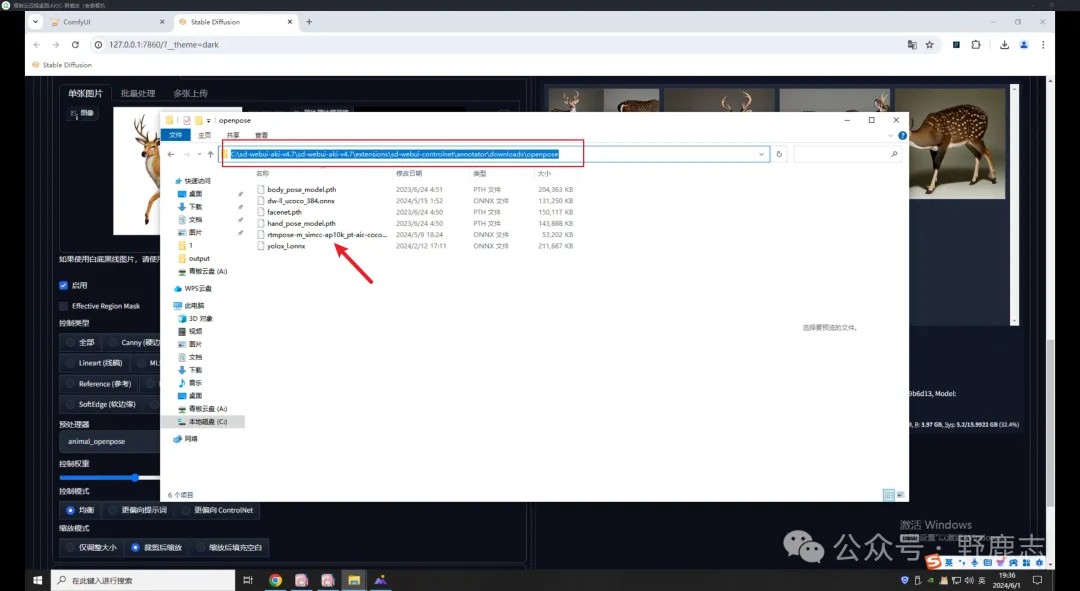Open 网络 in navigation pane
The height and width of the screenshot is (591, 1080).
coord(191,439)
